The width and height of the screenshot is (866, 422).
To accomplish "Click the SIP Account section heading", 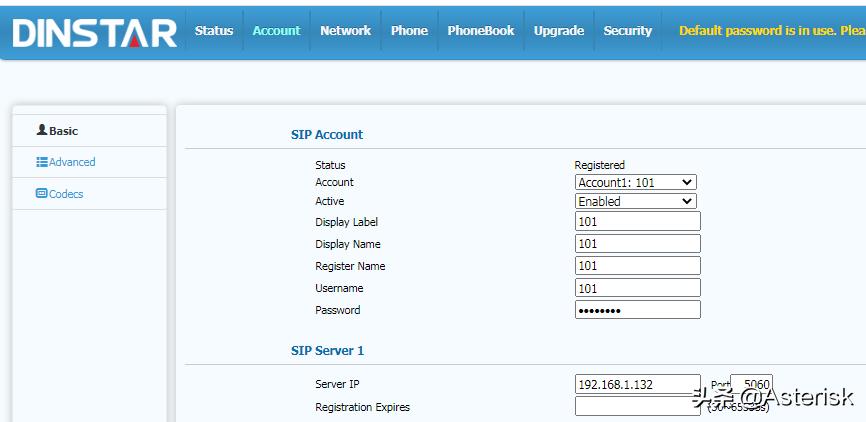I will tap(327, 134).
